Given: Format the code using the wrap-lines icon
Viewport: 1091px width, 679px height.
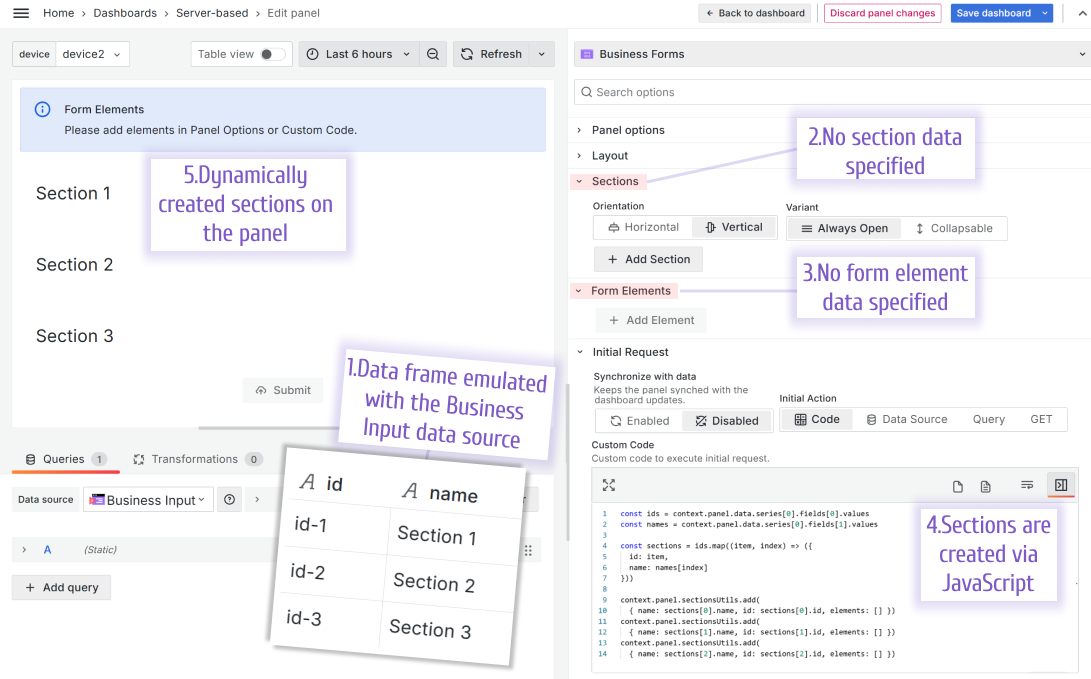Looking at the screenshot, I should click(1026, 486).
